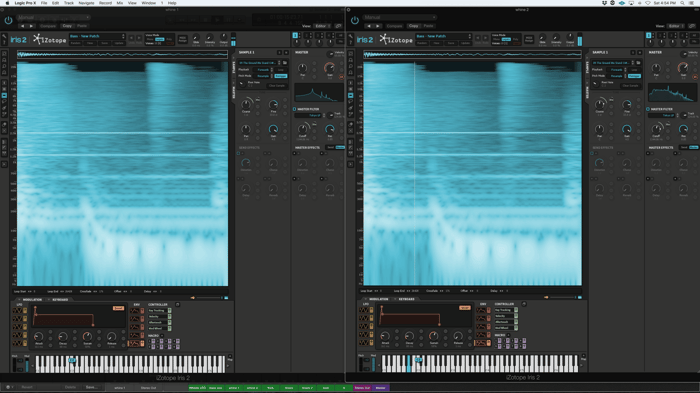Click Clear Sample in whine 1 Sample 1

point(276,85)
